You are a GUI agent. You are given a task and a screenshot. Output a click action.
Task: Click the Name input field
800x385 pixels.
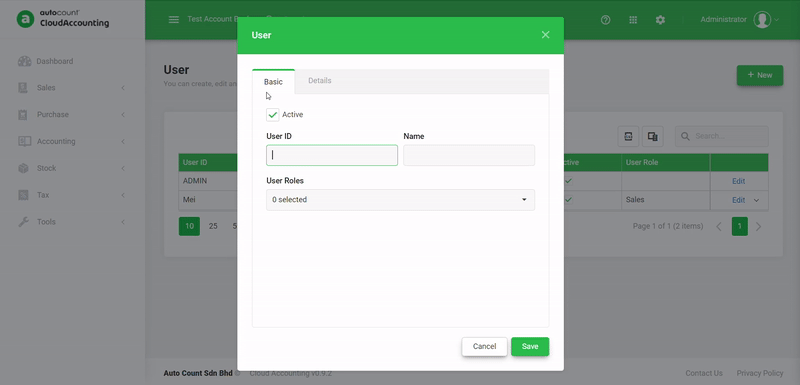469,155
